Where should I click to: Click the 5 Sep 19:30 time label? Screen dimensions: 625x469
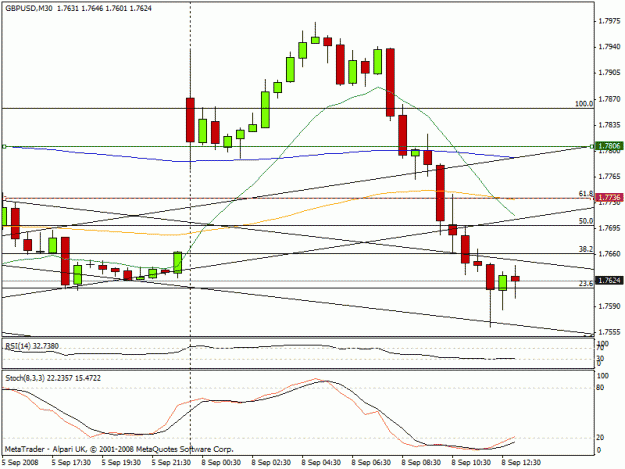coord(121,462)
